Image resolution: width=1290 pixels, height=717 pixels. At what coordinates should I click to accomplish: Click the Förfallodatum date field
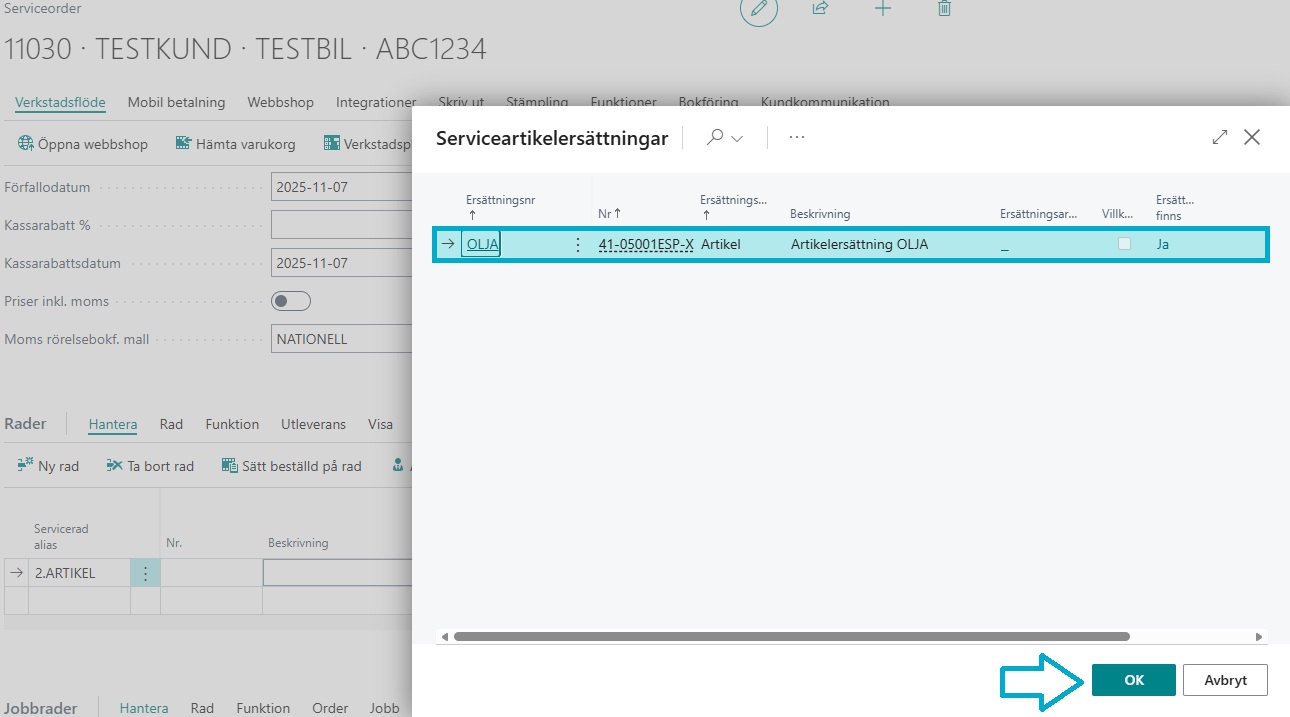(341, 187)
